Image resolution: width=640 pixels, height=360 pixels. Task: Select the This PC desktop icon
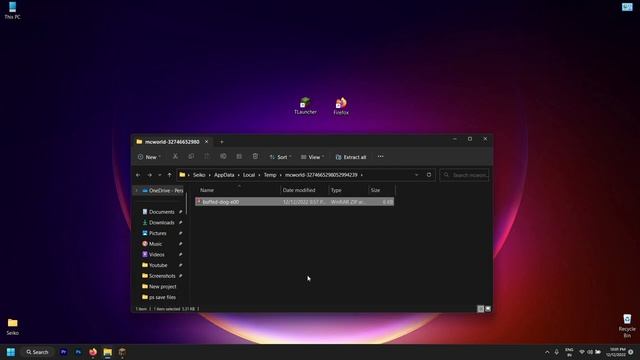[12, 11]
